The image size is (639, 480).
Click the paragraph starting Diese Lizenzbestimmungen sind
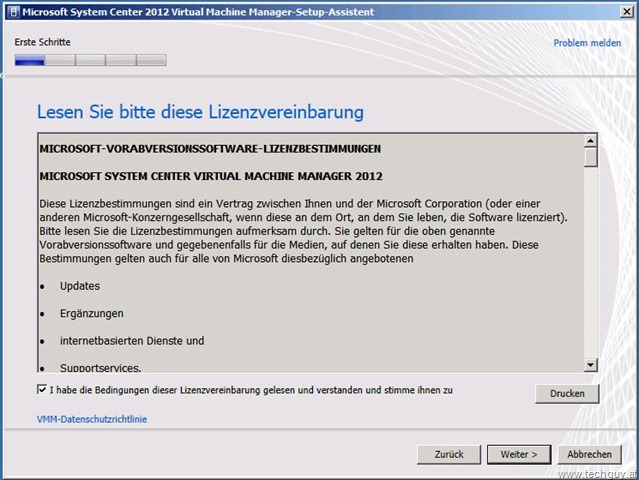(x=304, y=231)
